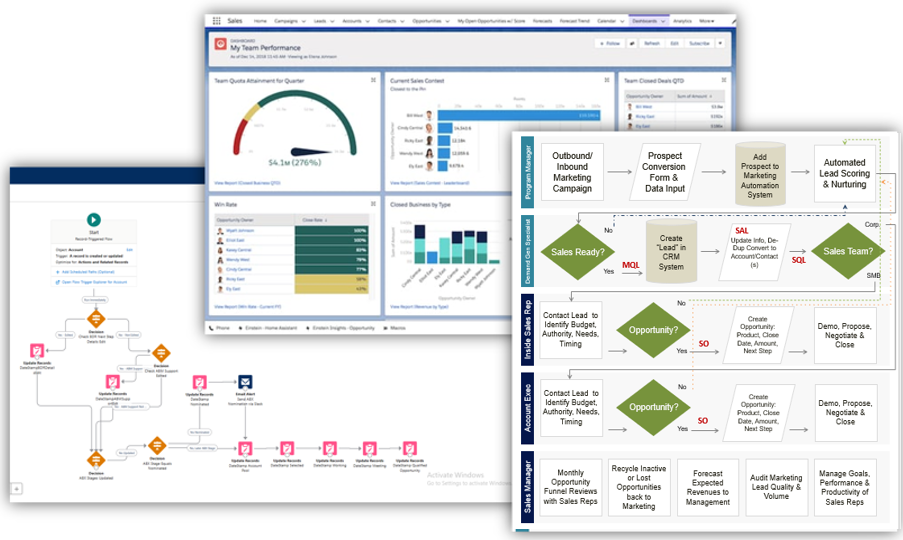
Task: Click the Start play icon in flow
Action: (94, 219)
